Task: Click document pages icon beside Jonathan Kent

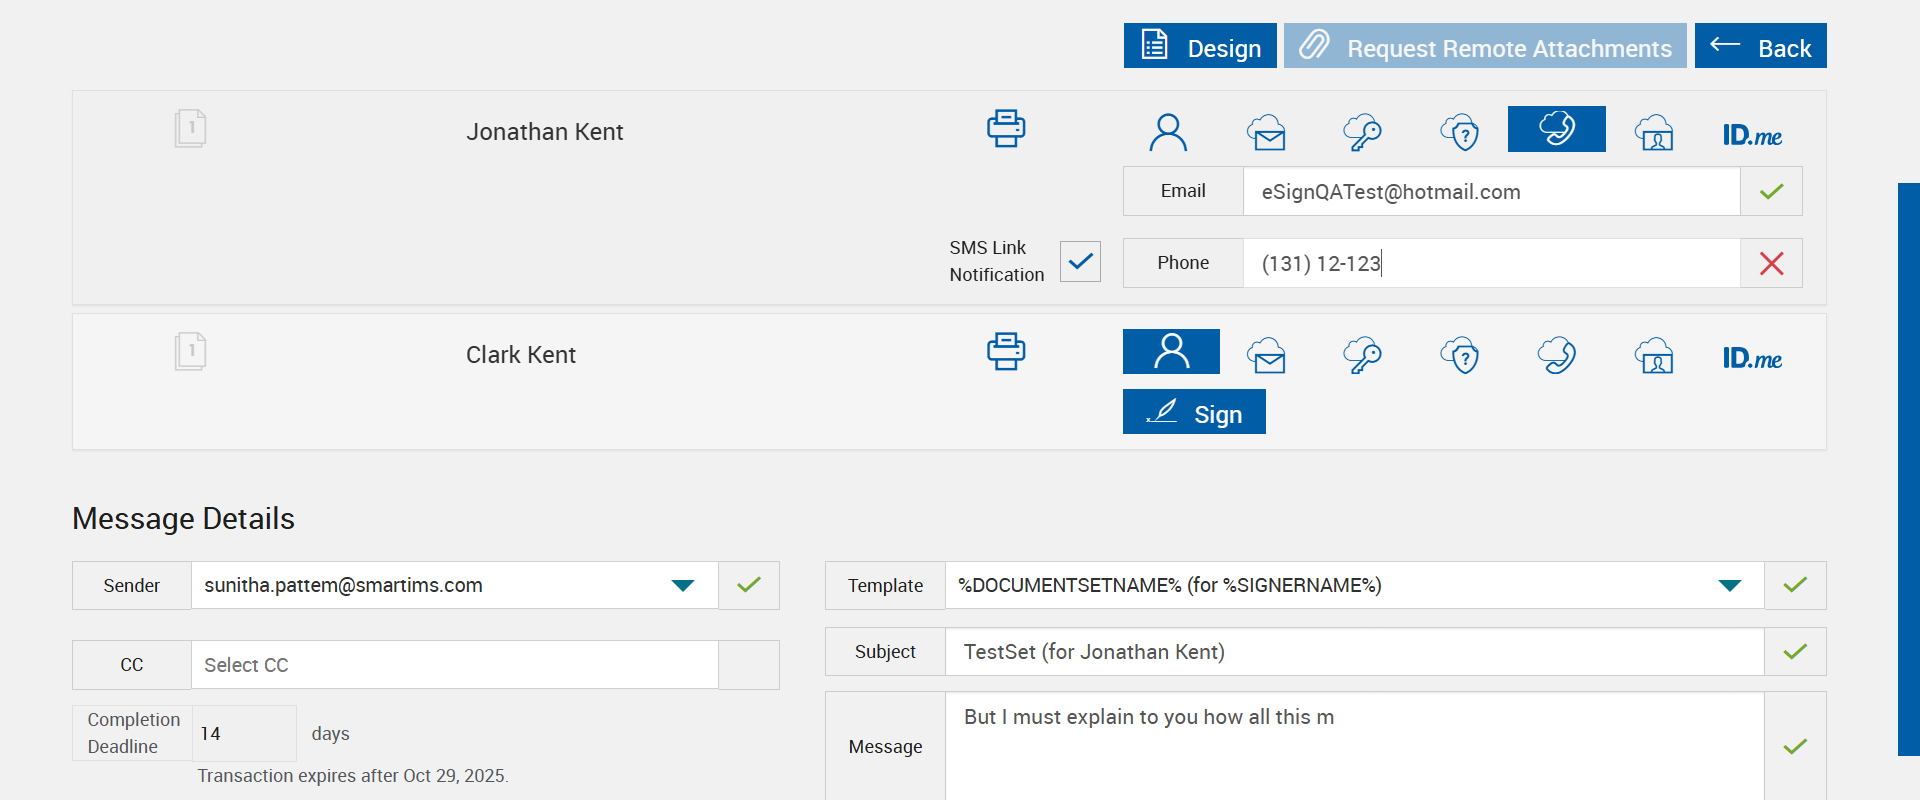Action: click(x=190, y=129)
